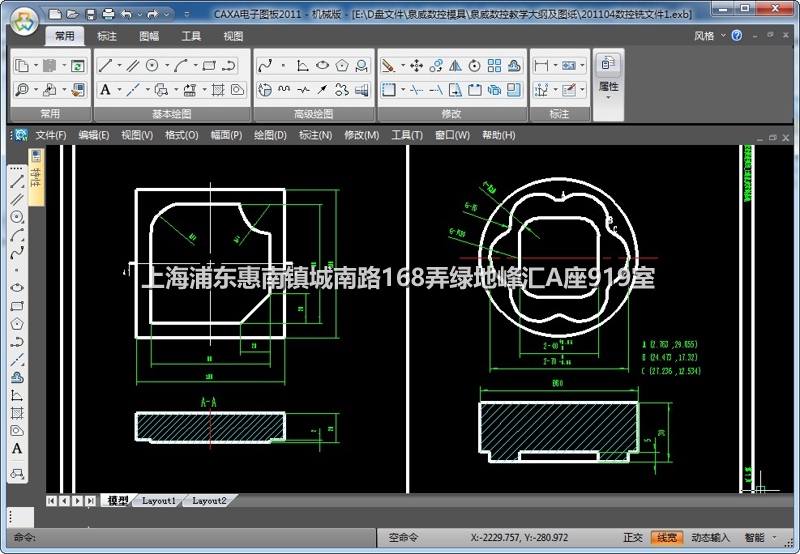
Task: Click the Print icon in quick access toolbar
Action: (107, 14)
